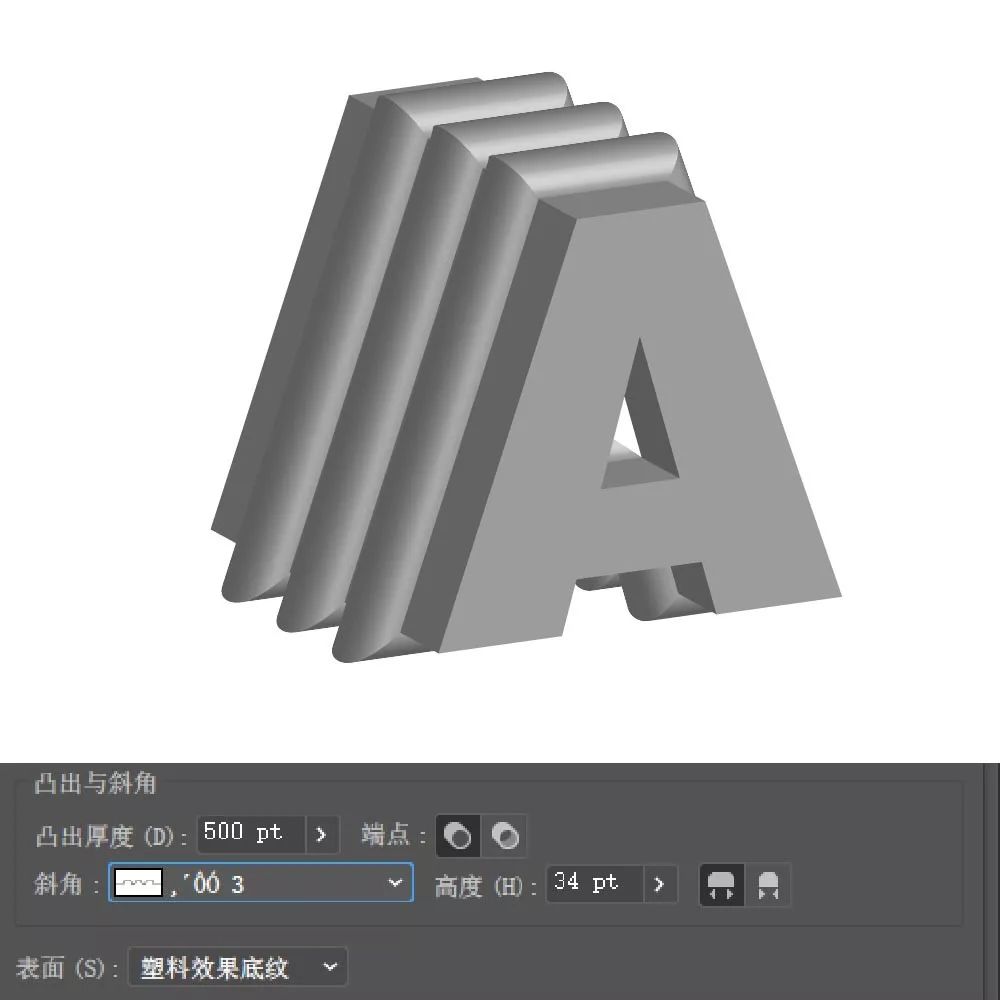Open the 表面 surface dropdown
This screenshot has height=1000, width=1000.
[237, 968]
